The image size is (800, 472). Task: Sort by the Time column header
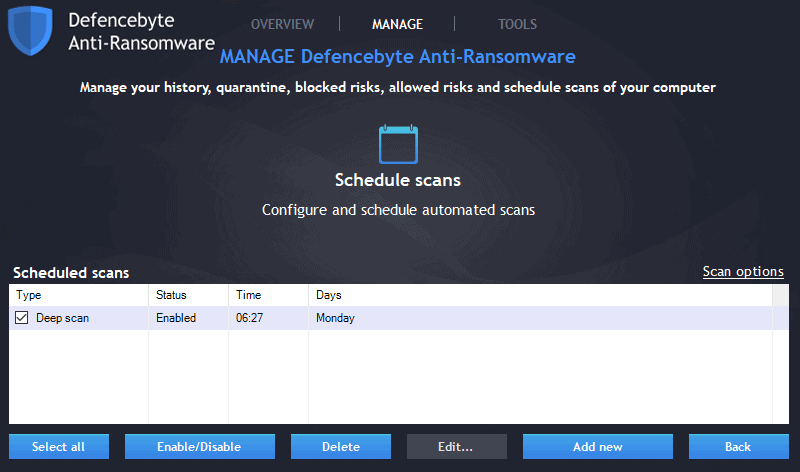(268, 295)
